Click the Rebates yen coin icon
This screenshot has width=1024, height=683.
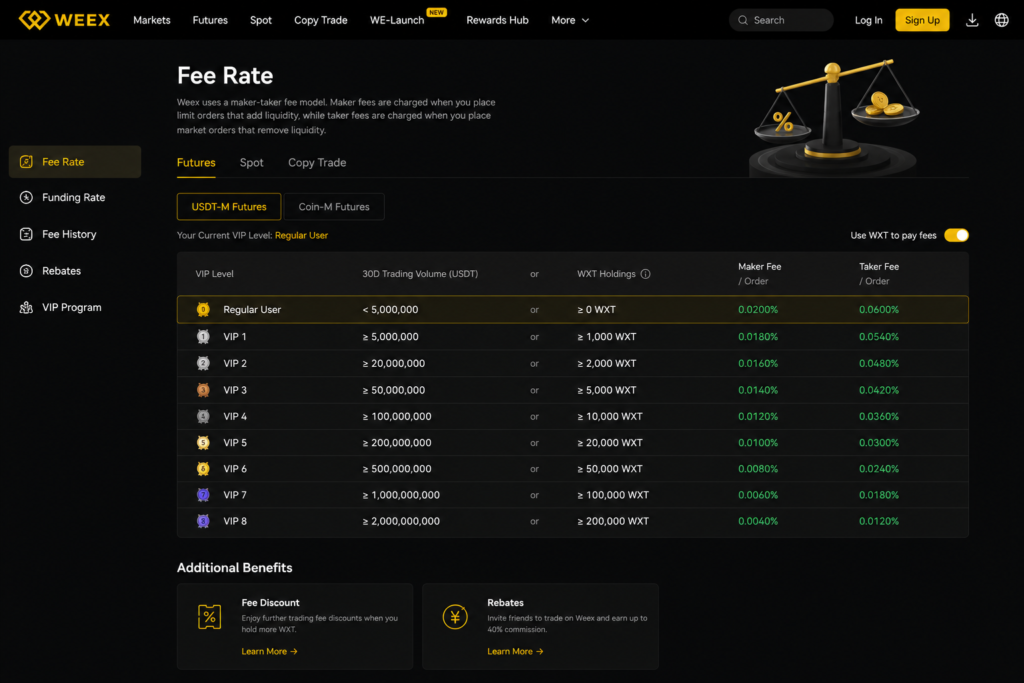coord(455,616)
